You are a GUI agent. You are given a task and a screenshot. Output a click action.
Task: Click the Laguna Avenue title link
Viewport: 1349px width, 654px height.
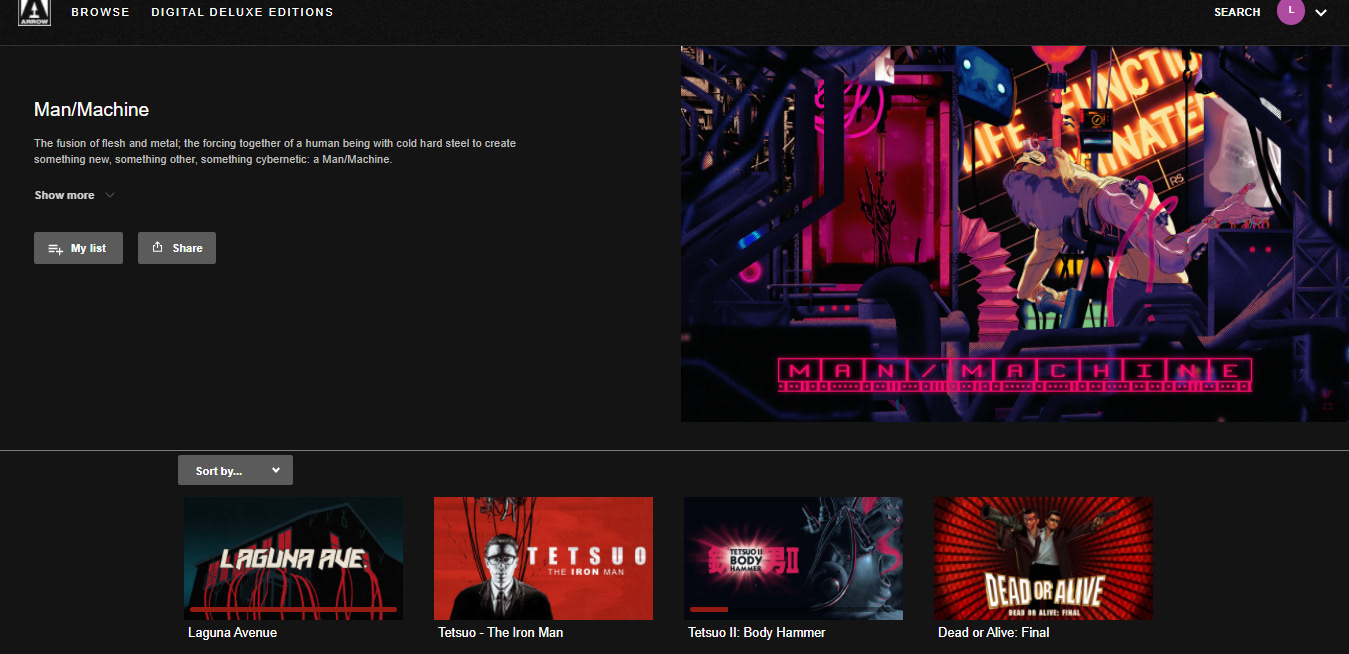pos(232,633)
